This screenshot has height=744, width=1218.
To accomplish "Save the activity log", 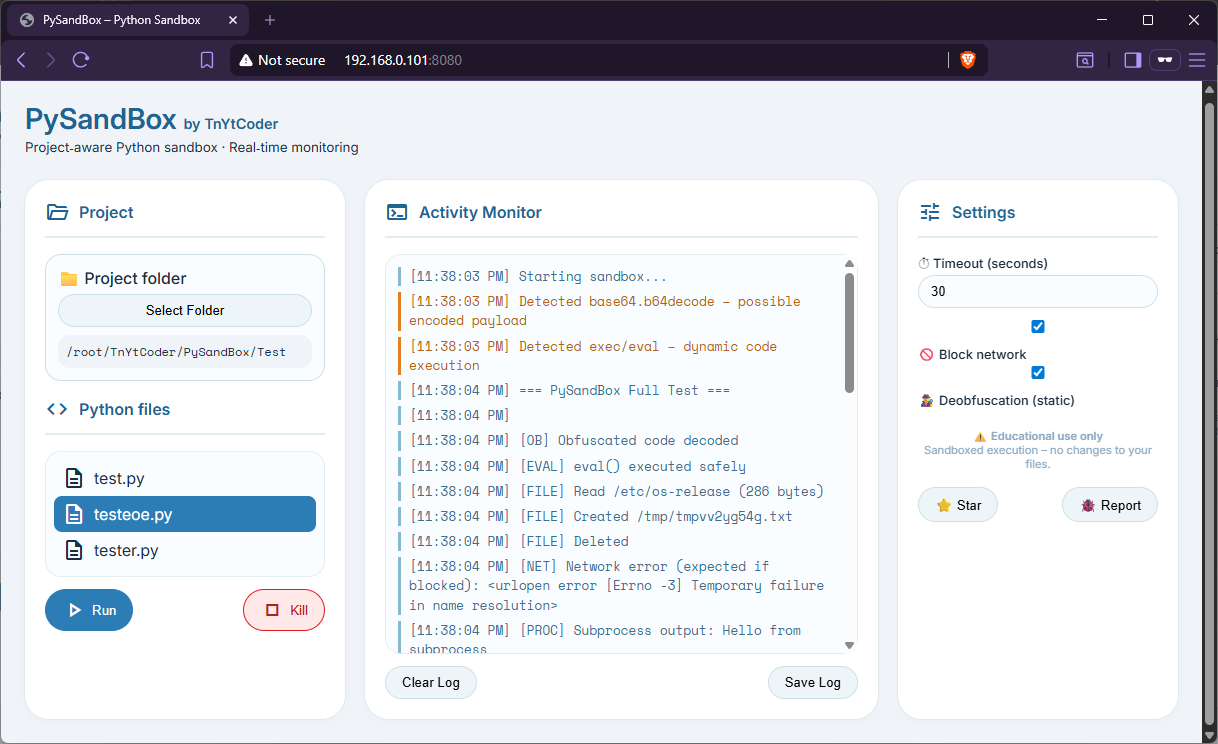I will [813, 682].
